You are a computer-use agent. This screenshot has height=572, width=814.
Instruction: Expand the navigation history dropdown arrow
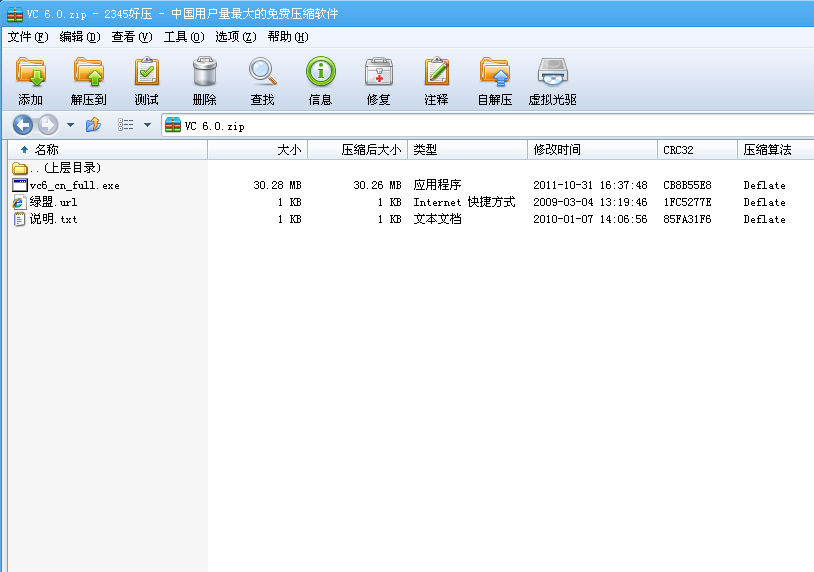pos(71,125)
